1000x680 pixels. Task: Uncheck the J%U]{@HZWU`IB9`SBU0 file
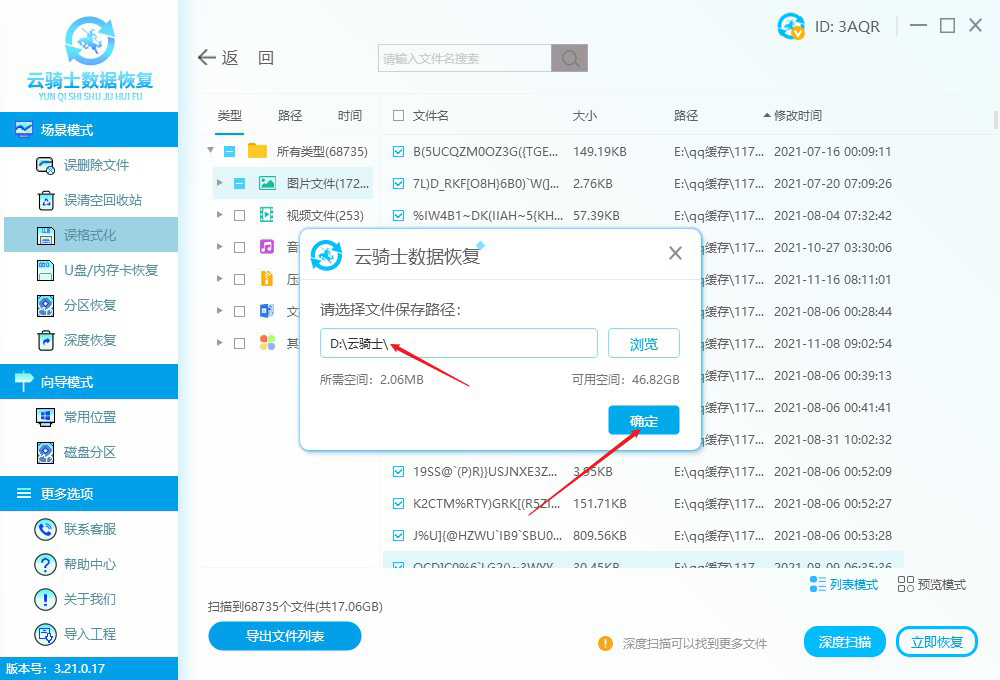(x=399, y=536)
